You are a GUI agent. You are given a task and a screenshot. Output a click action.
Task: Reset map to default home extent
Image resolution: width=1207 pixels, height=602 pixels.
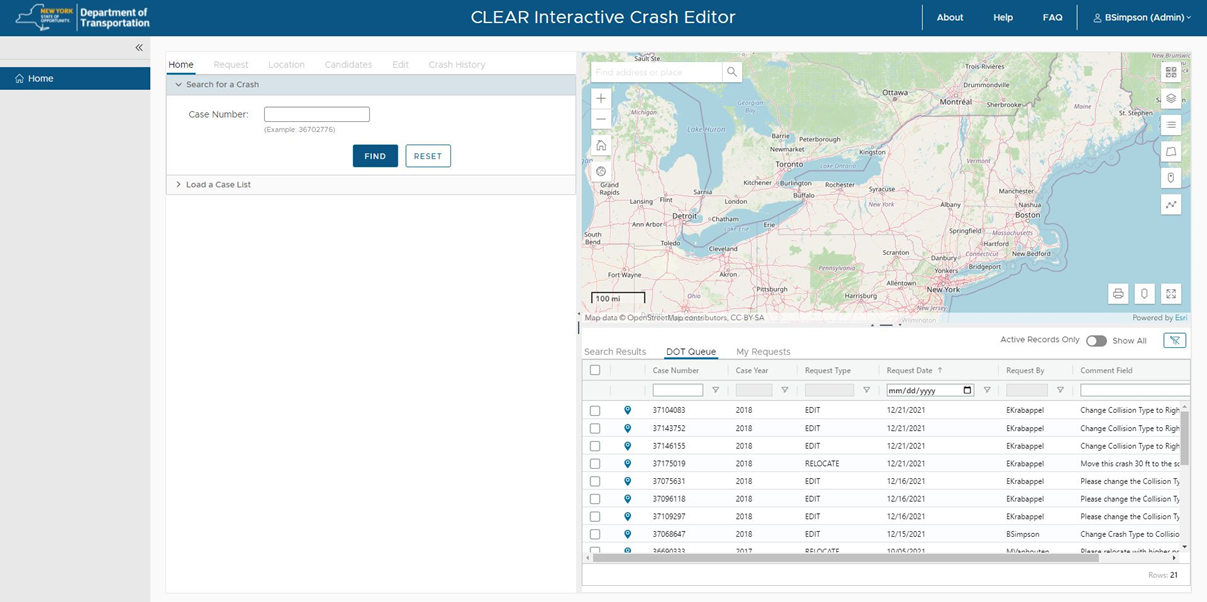click(601, 145)
